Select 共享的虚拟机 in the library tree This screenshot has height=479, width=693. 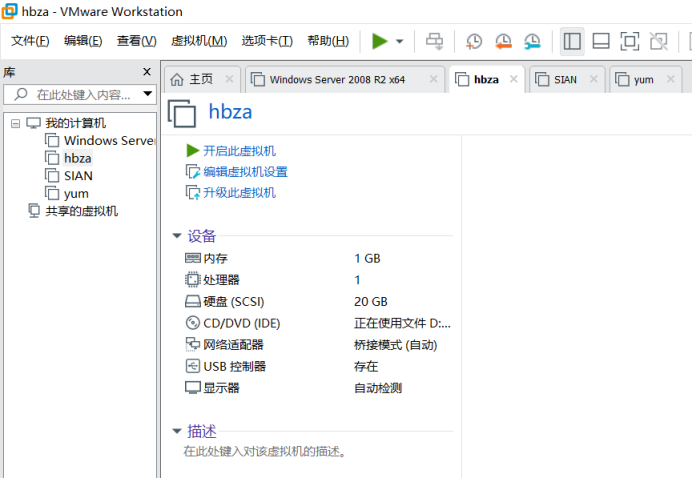click(x=81, y=211)
